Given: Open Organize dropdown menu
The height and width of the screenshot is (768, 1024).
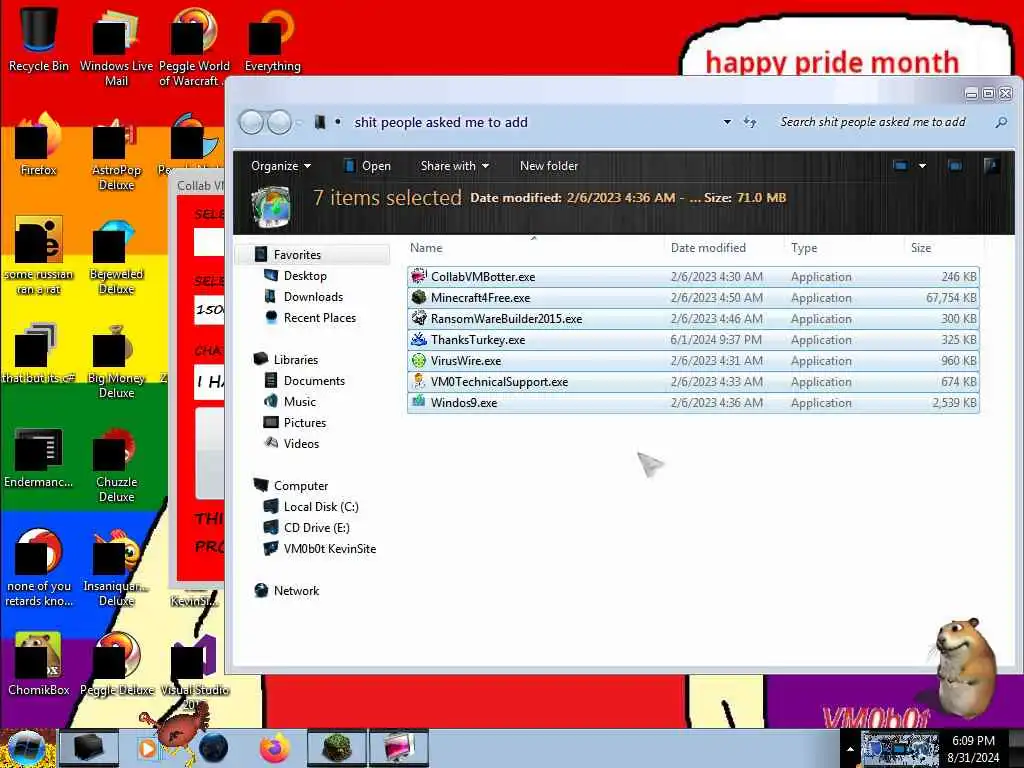Looking at the screenshot, I should (x=281, y=166).
